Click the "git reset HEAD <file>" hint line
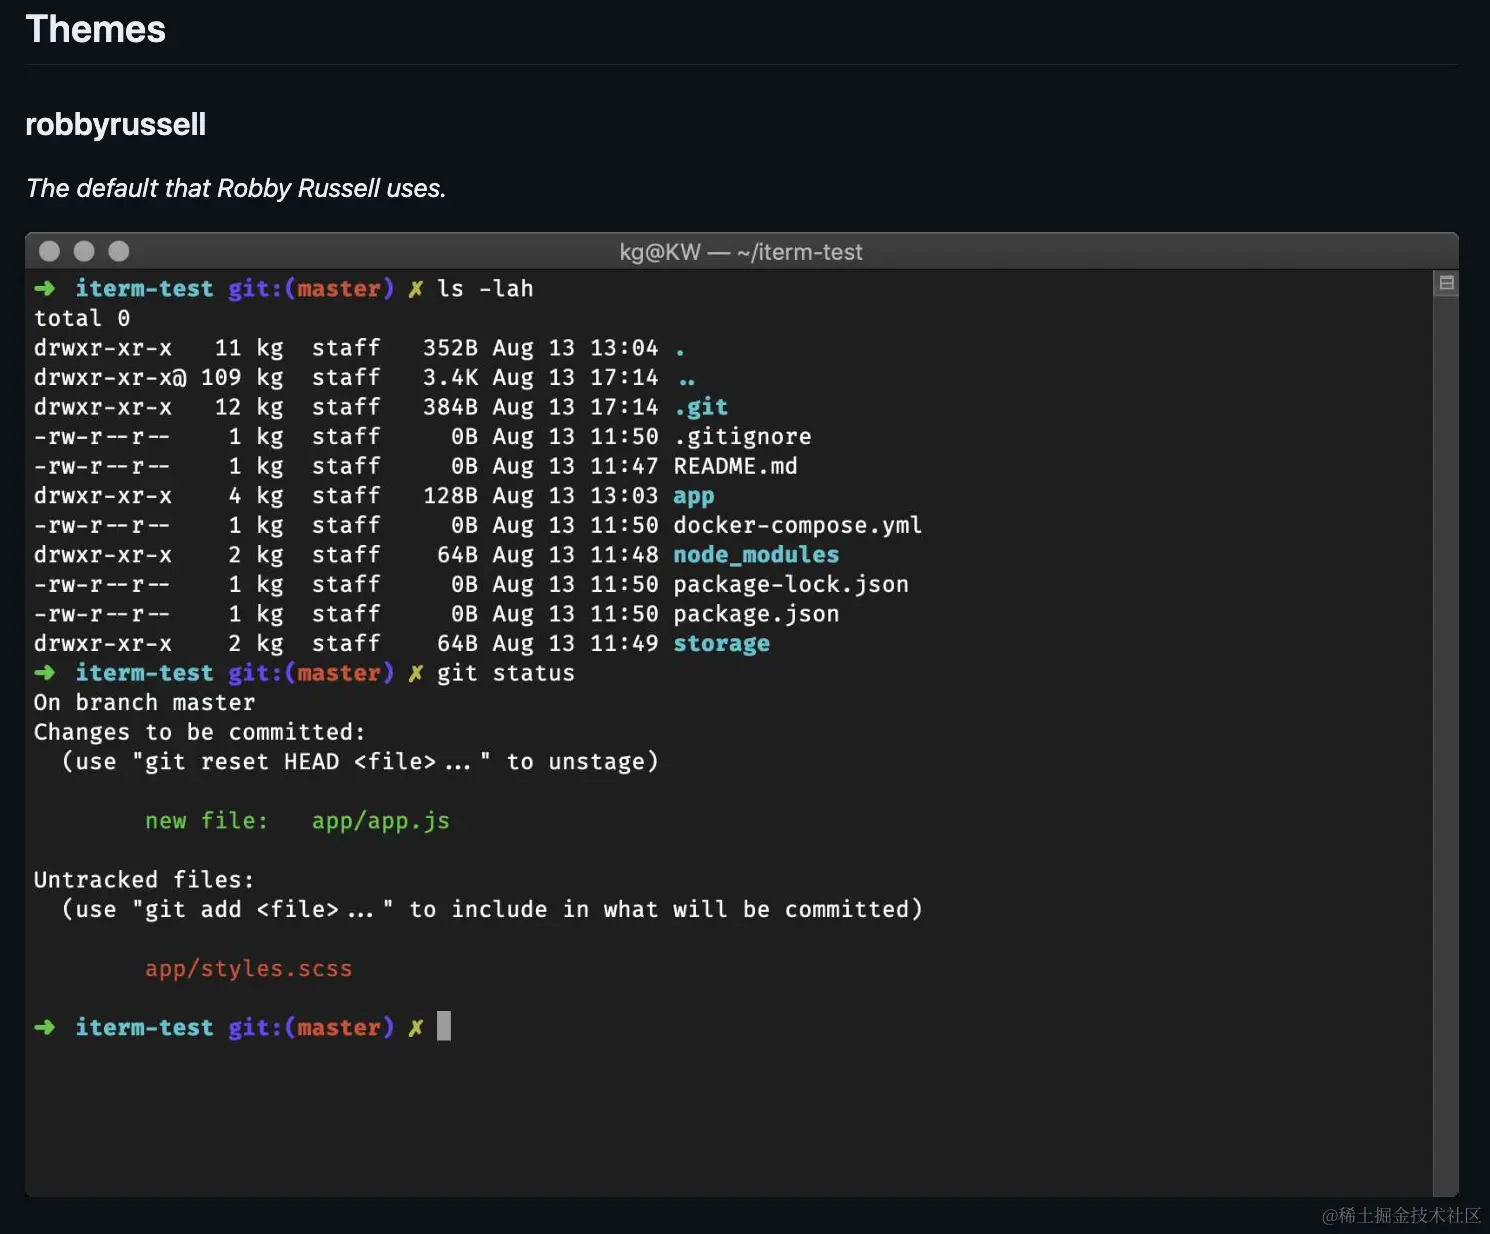 pyautogui.click(x=360, y=762)
